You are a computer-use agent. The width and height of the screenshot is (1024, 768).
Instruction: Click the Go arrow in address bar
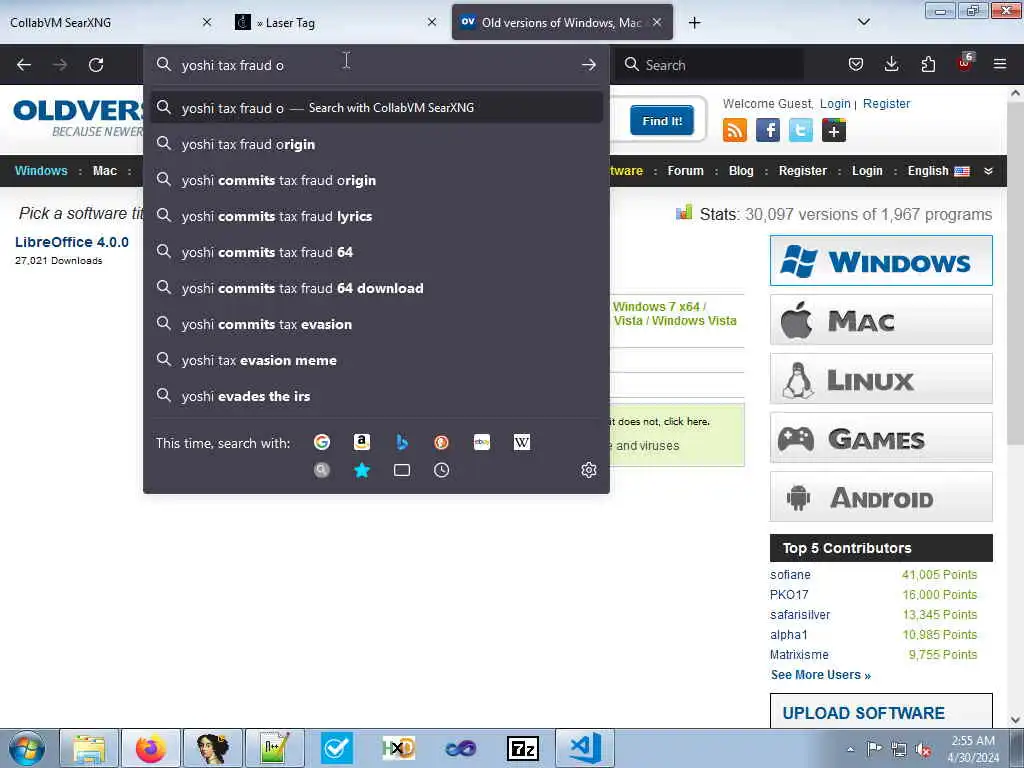588,65
